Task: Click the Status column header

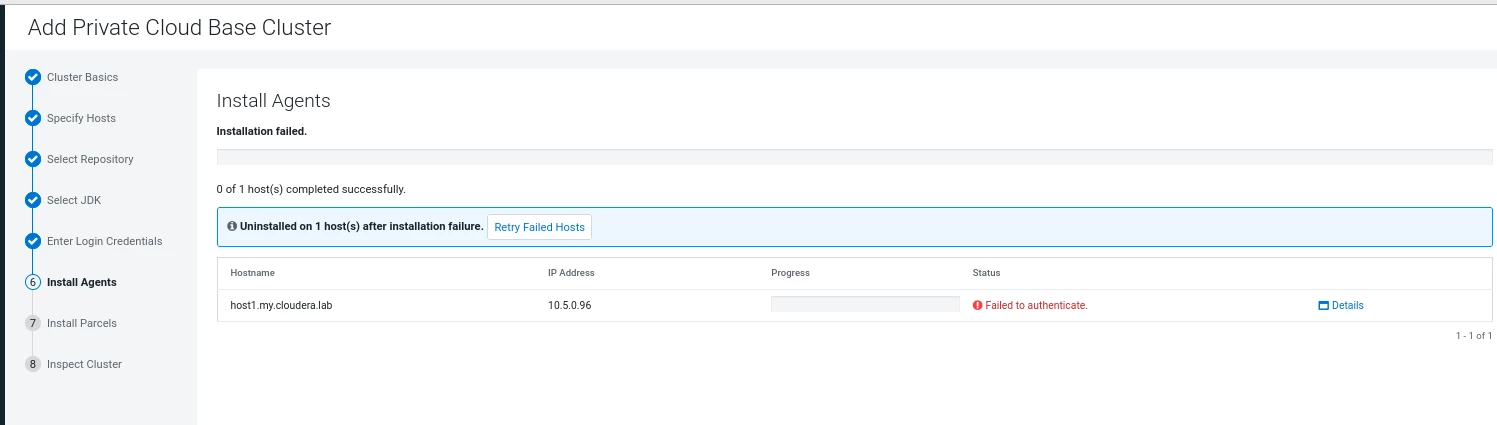Action: [986, 273]
